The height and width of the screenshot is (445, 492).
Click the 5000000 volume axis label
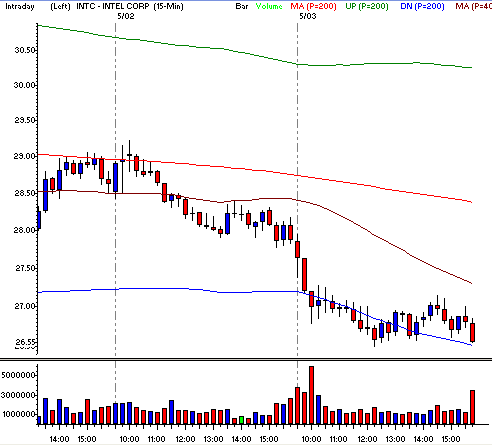click(18, 376)
